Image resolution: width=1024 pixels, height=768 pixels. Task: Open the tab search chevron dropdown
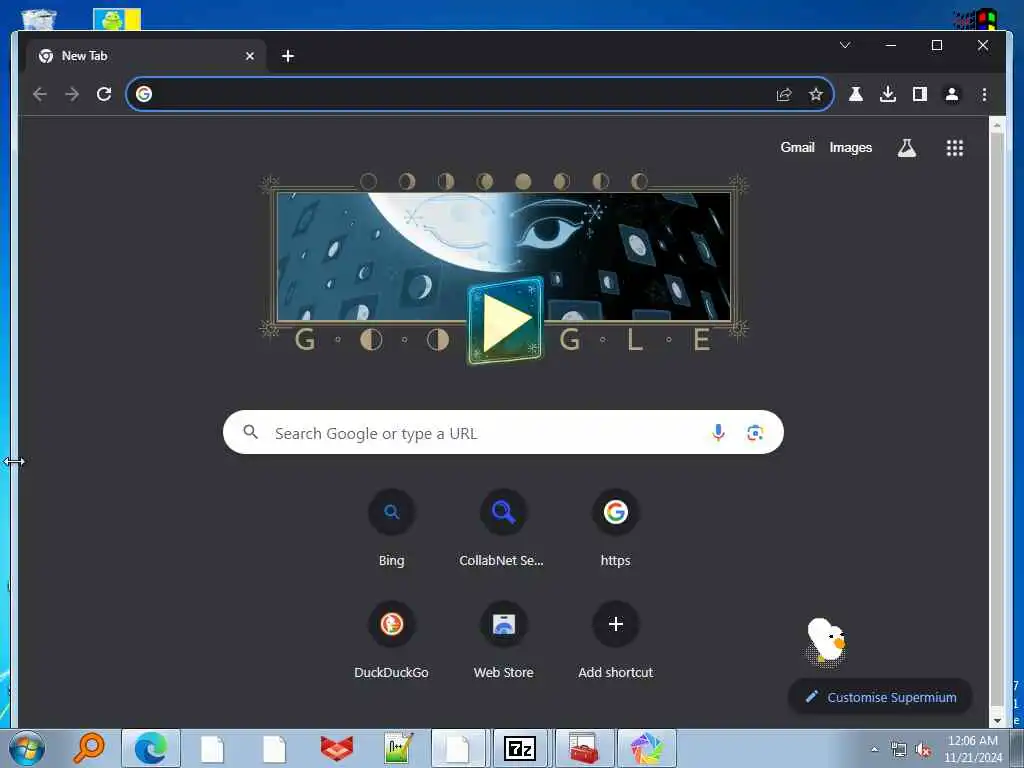(845, 45)
